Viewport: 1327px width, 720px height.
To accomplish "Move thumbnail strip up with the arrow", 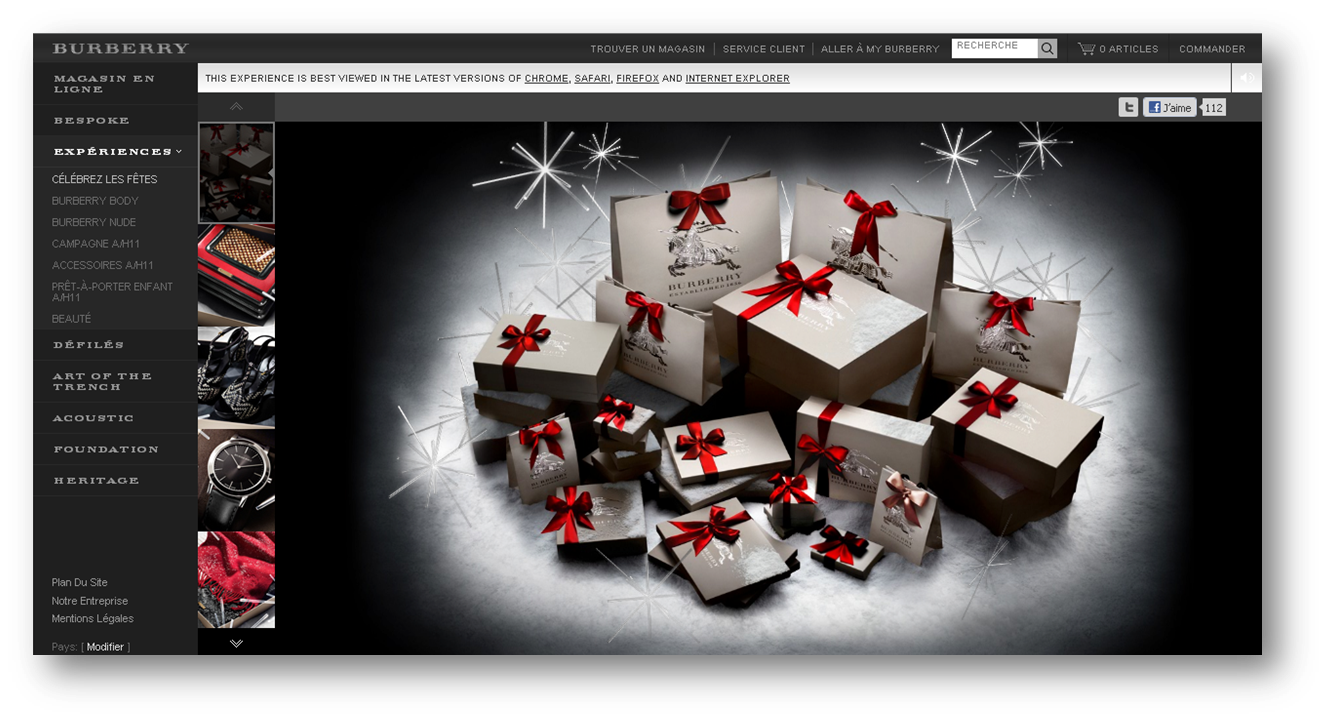I will tap(236, 106).
